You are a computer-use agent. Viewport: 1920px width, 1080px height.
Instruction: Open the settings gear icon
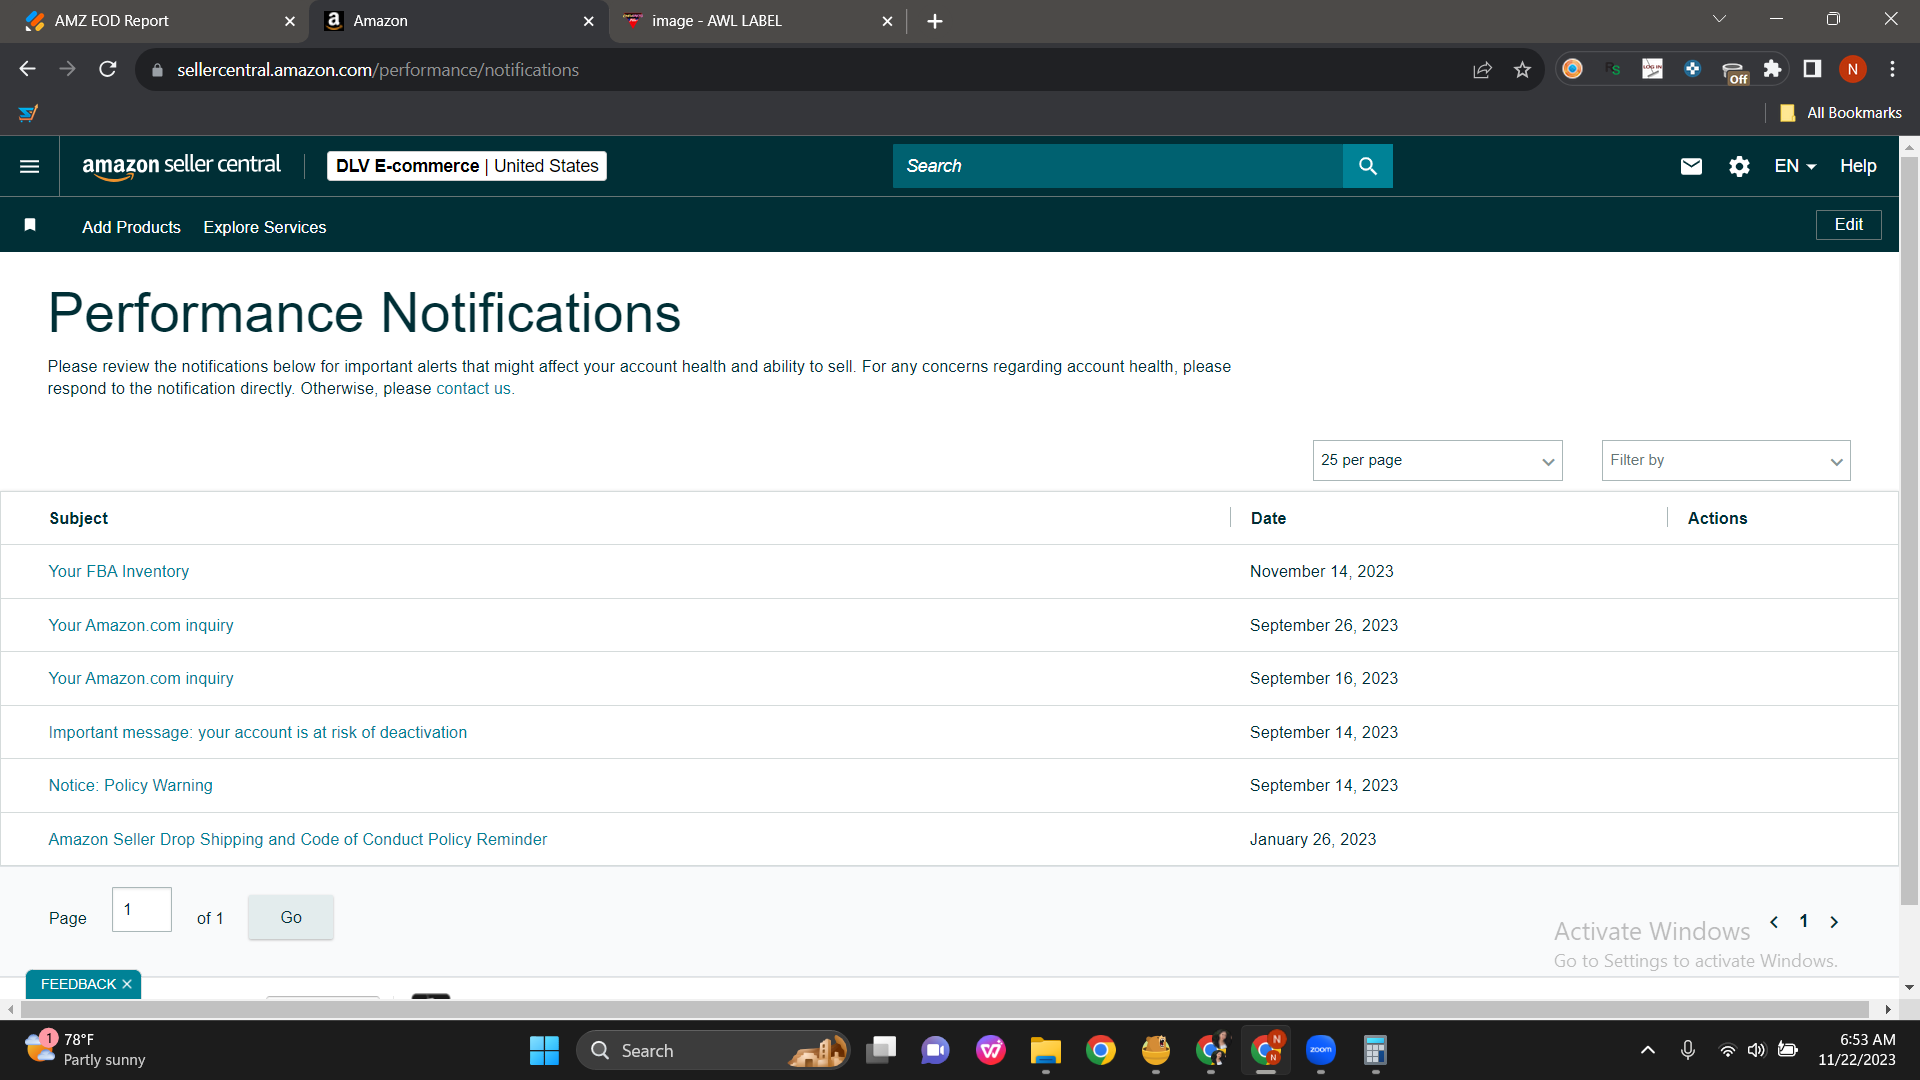1739,166
